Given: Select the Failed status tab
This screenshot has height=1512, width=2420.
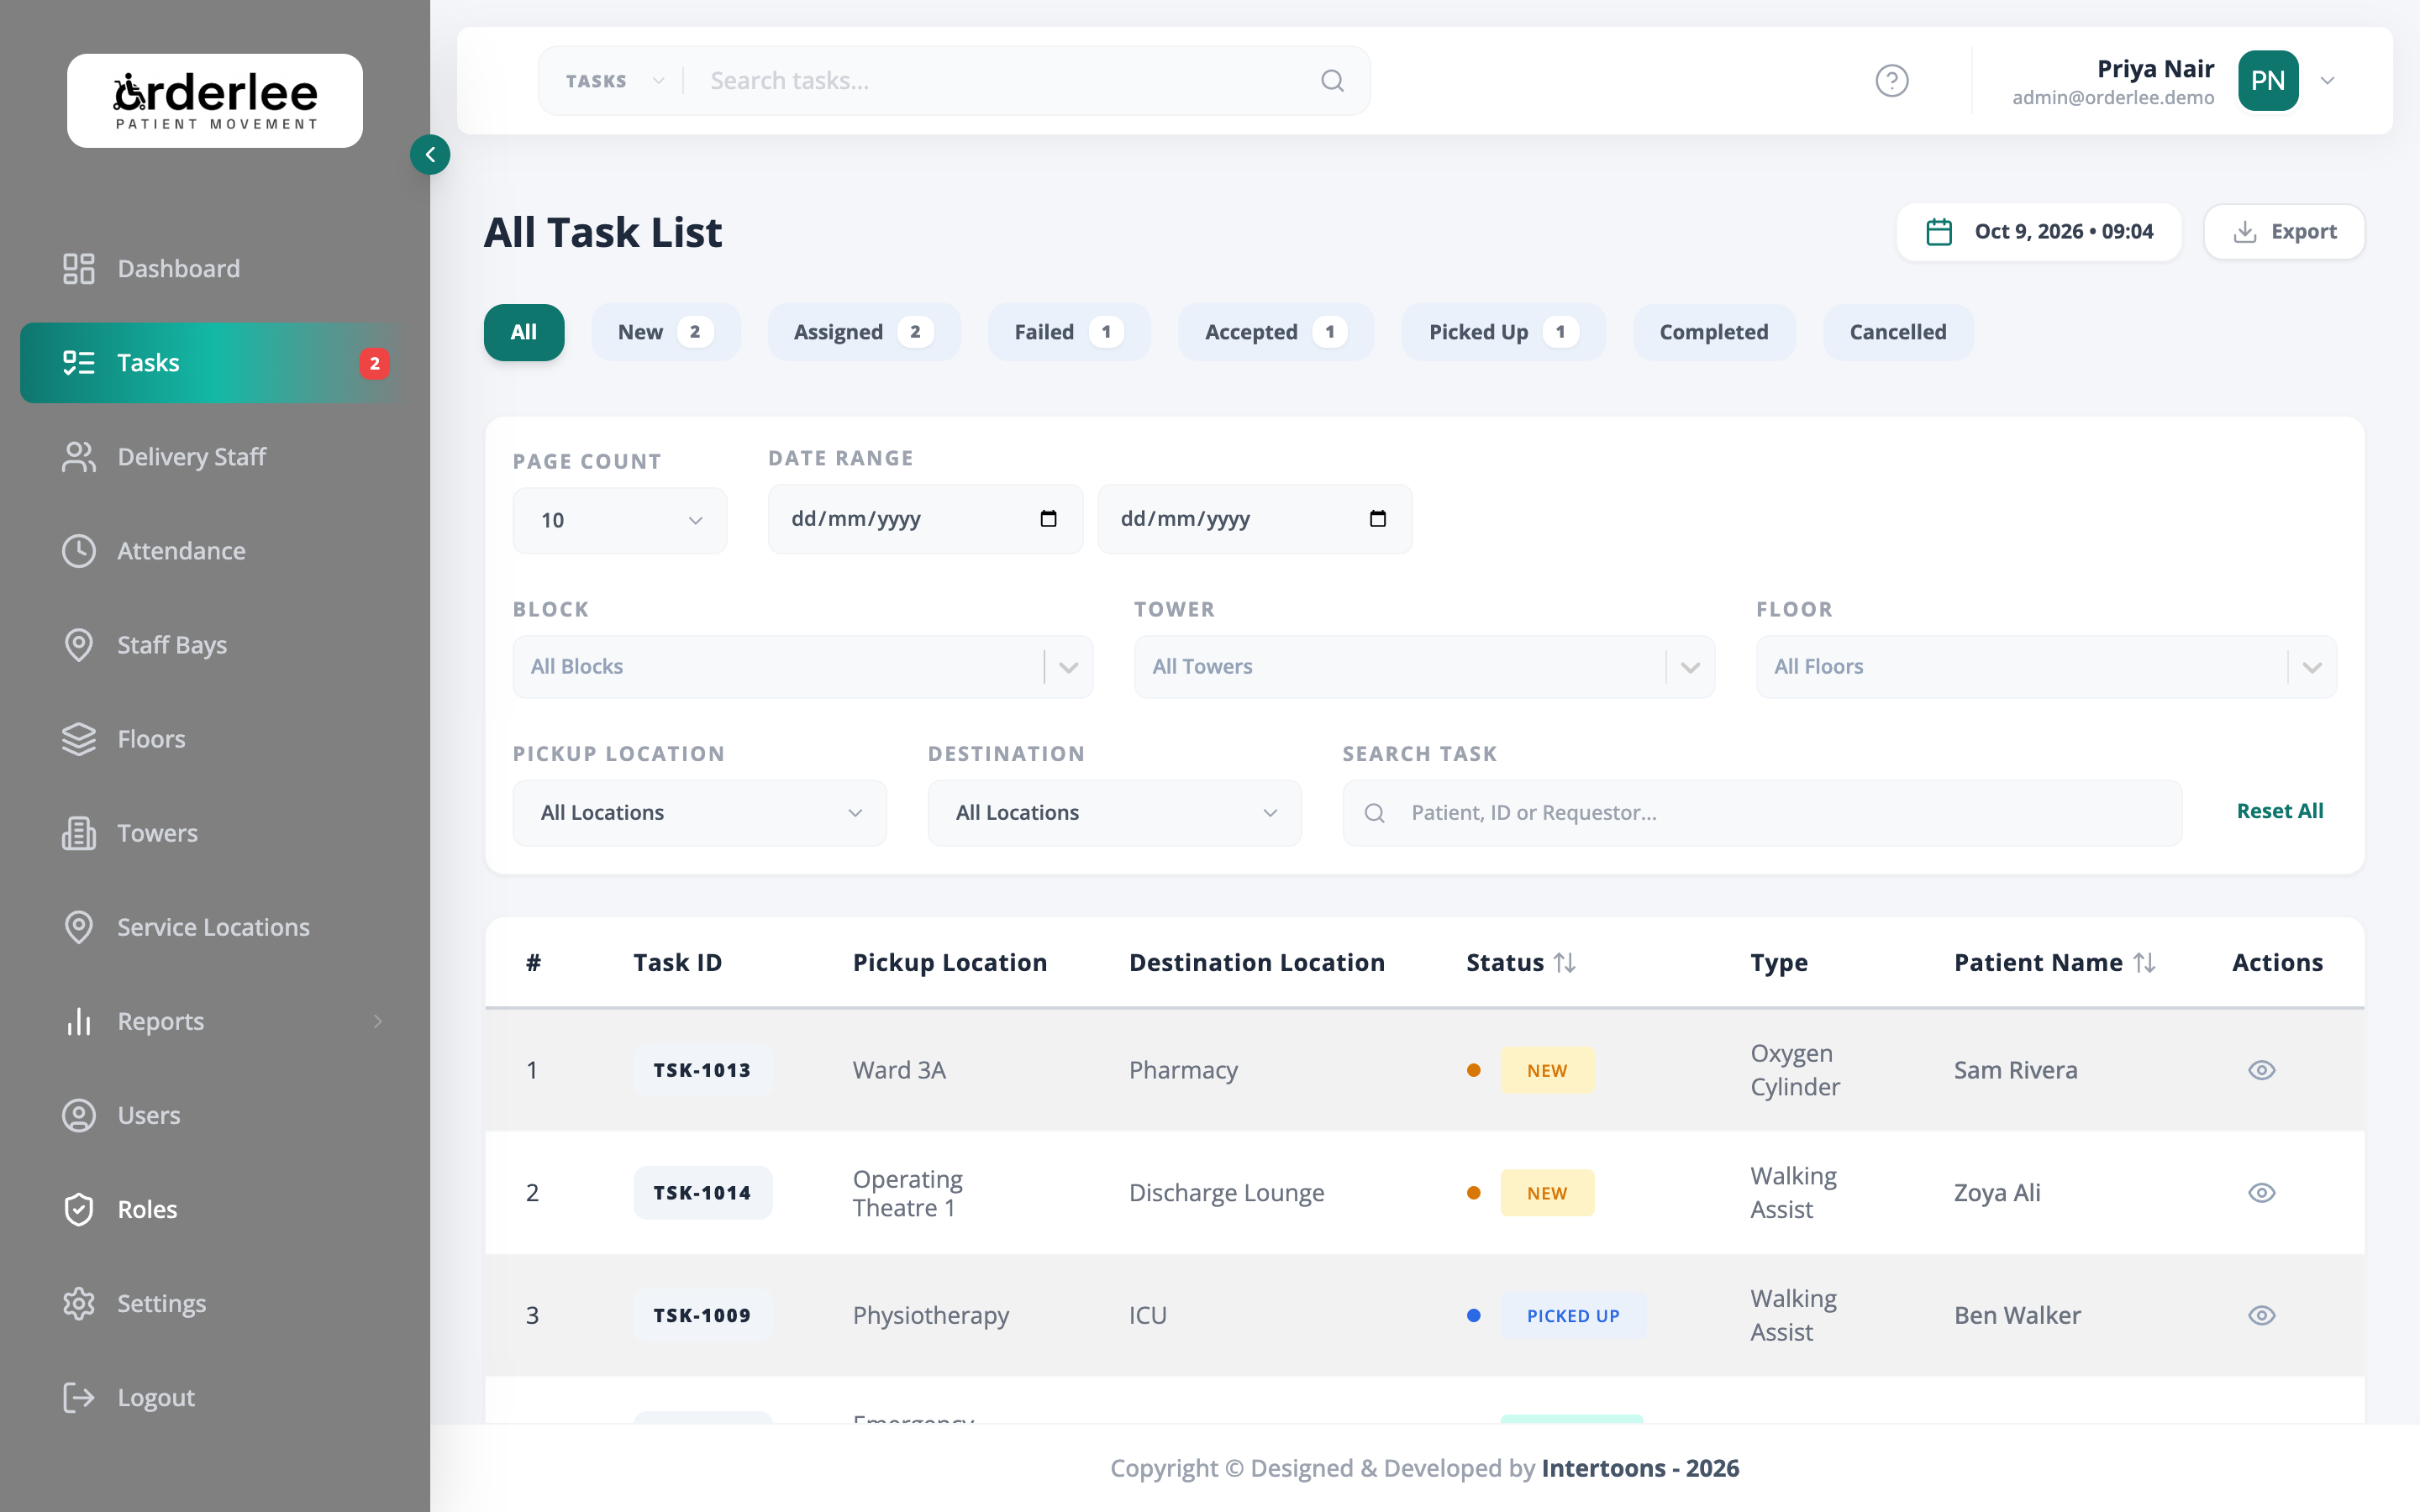Looking at the screenshot, I should coord(1068,332).
